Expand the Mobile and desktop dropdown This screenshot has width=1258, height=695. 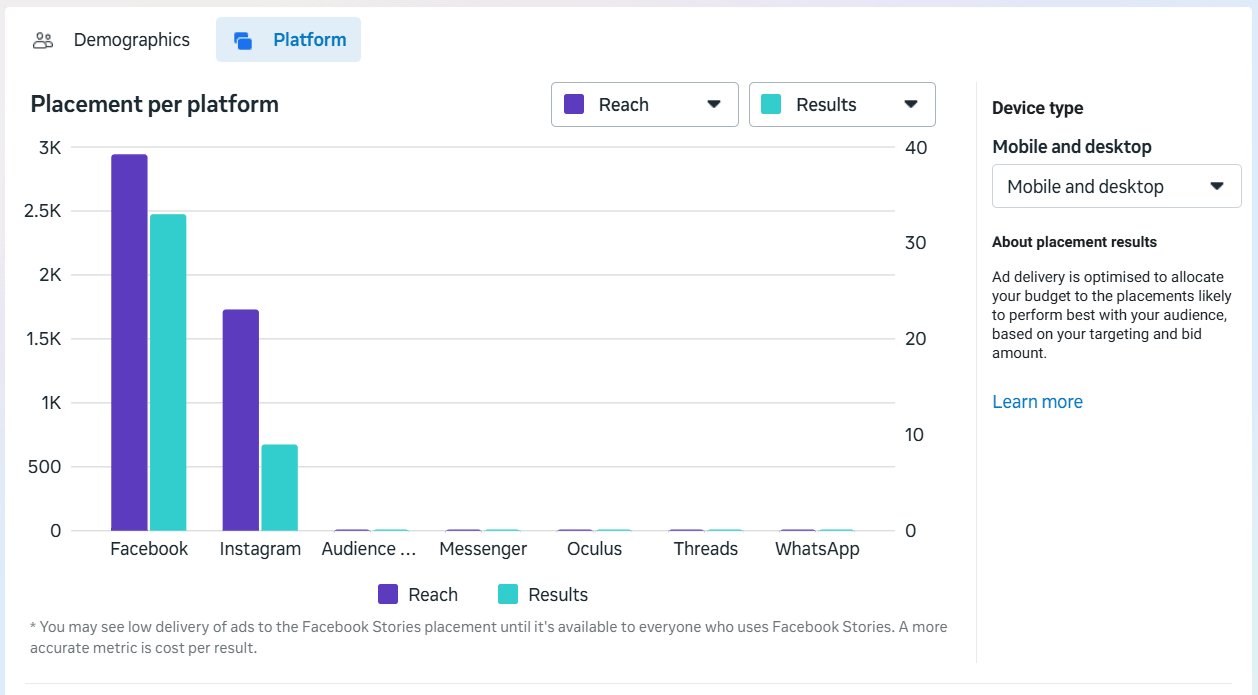(x=1116, y=187)
